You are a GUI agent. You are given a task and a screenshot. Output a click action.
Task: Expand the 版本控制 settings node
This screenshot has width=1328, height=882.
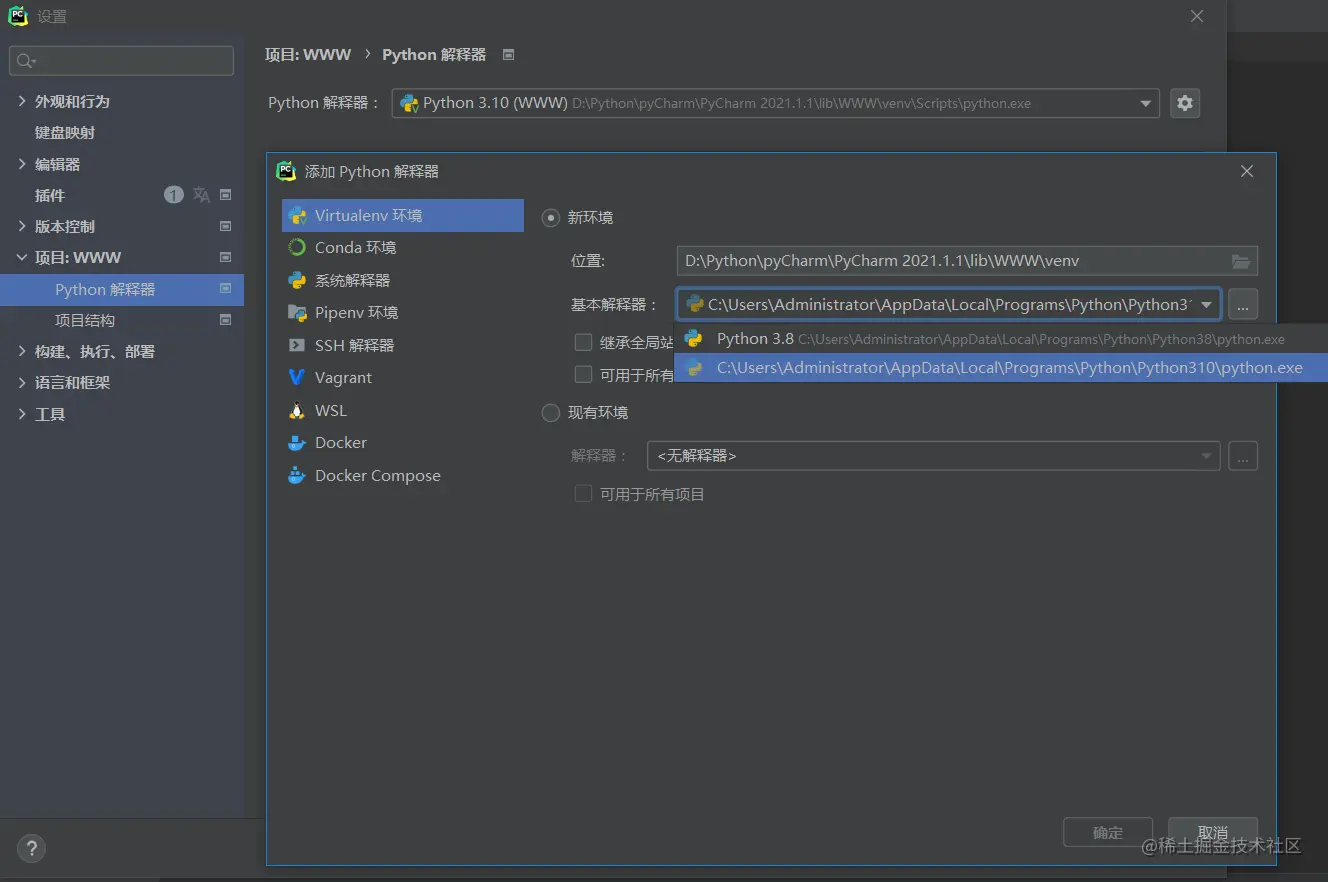coord(22,226)
